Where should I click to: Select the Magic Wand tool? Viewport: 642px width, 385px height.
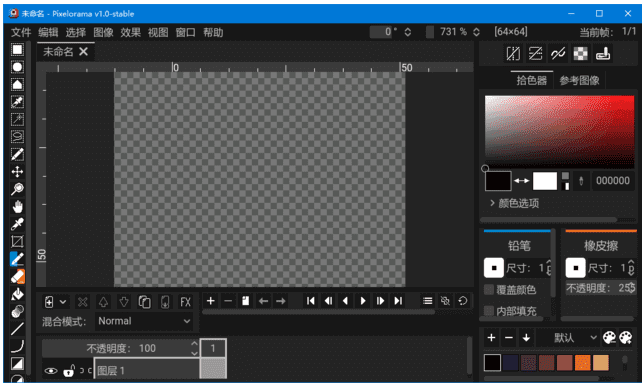tap(17, 119)
